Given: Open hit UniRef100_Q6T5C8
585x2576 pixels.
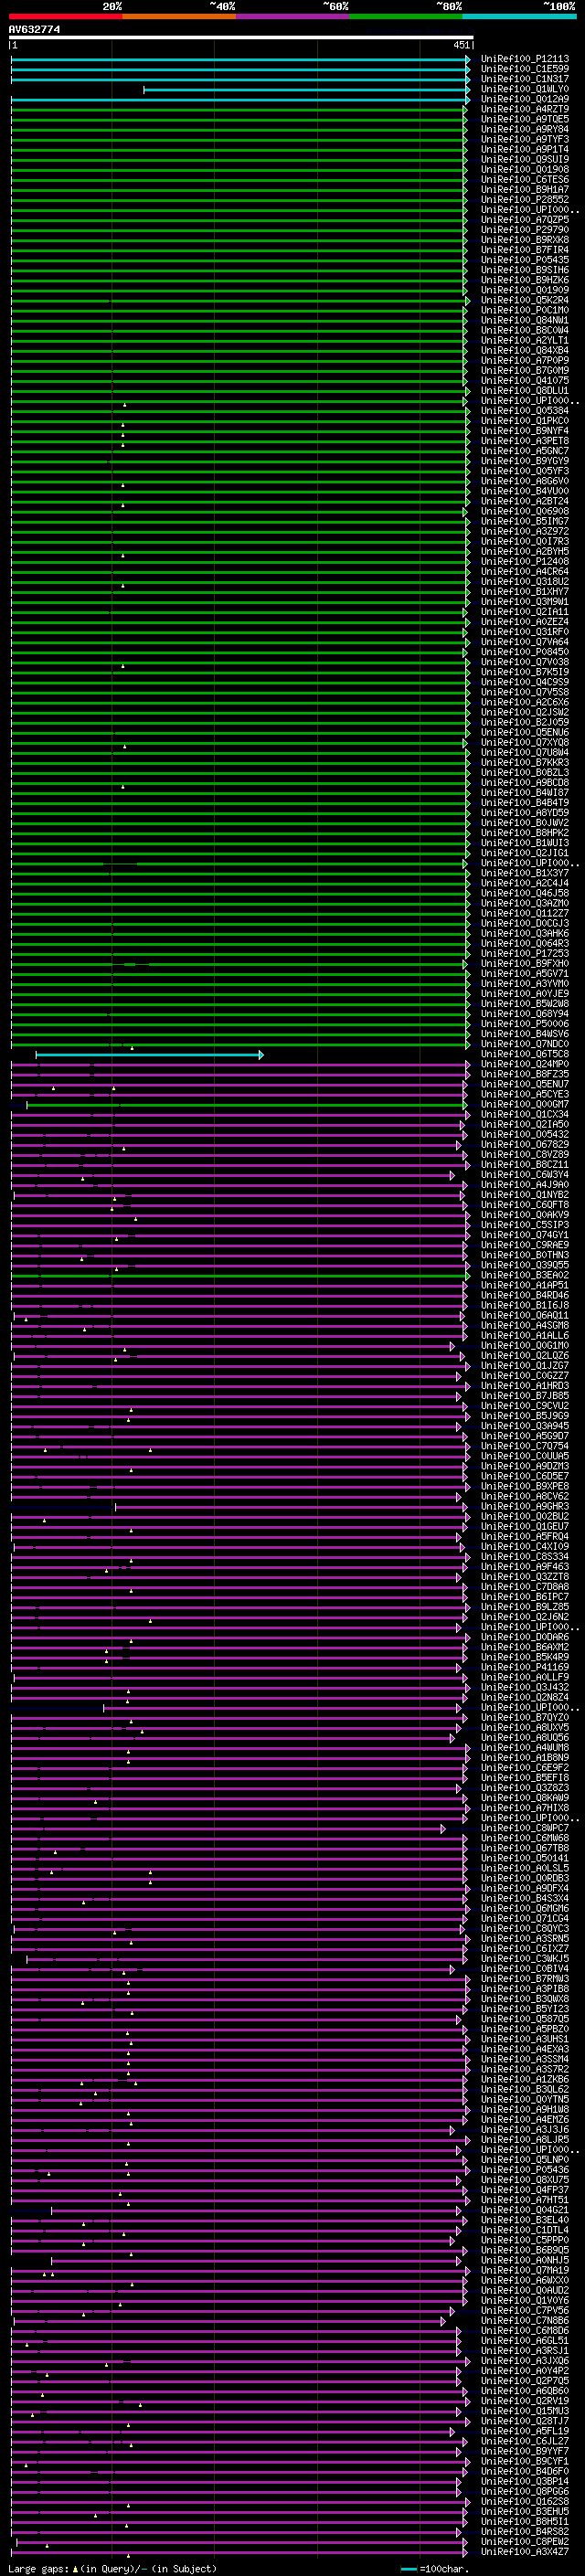Looking at the screenshot, I should [525, 1054].
